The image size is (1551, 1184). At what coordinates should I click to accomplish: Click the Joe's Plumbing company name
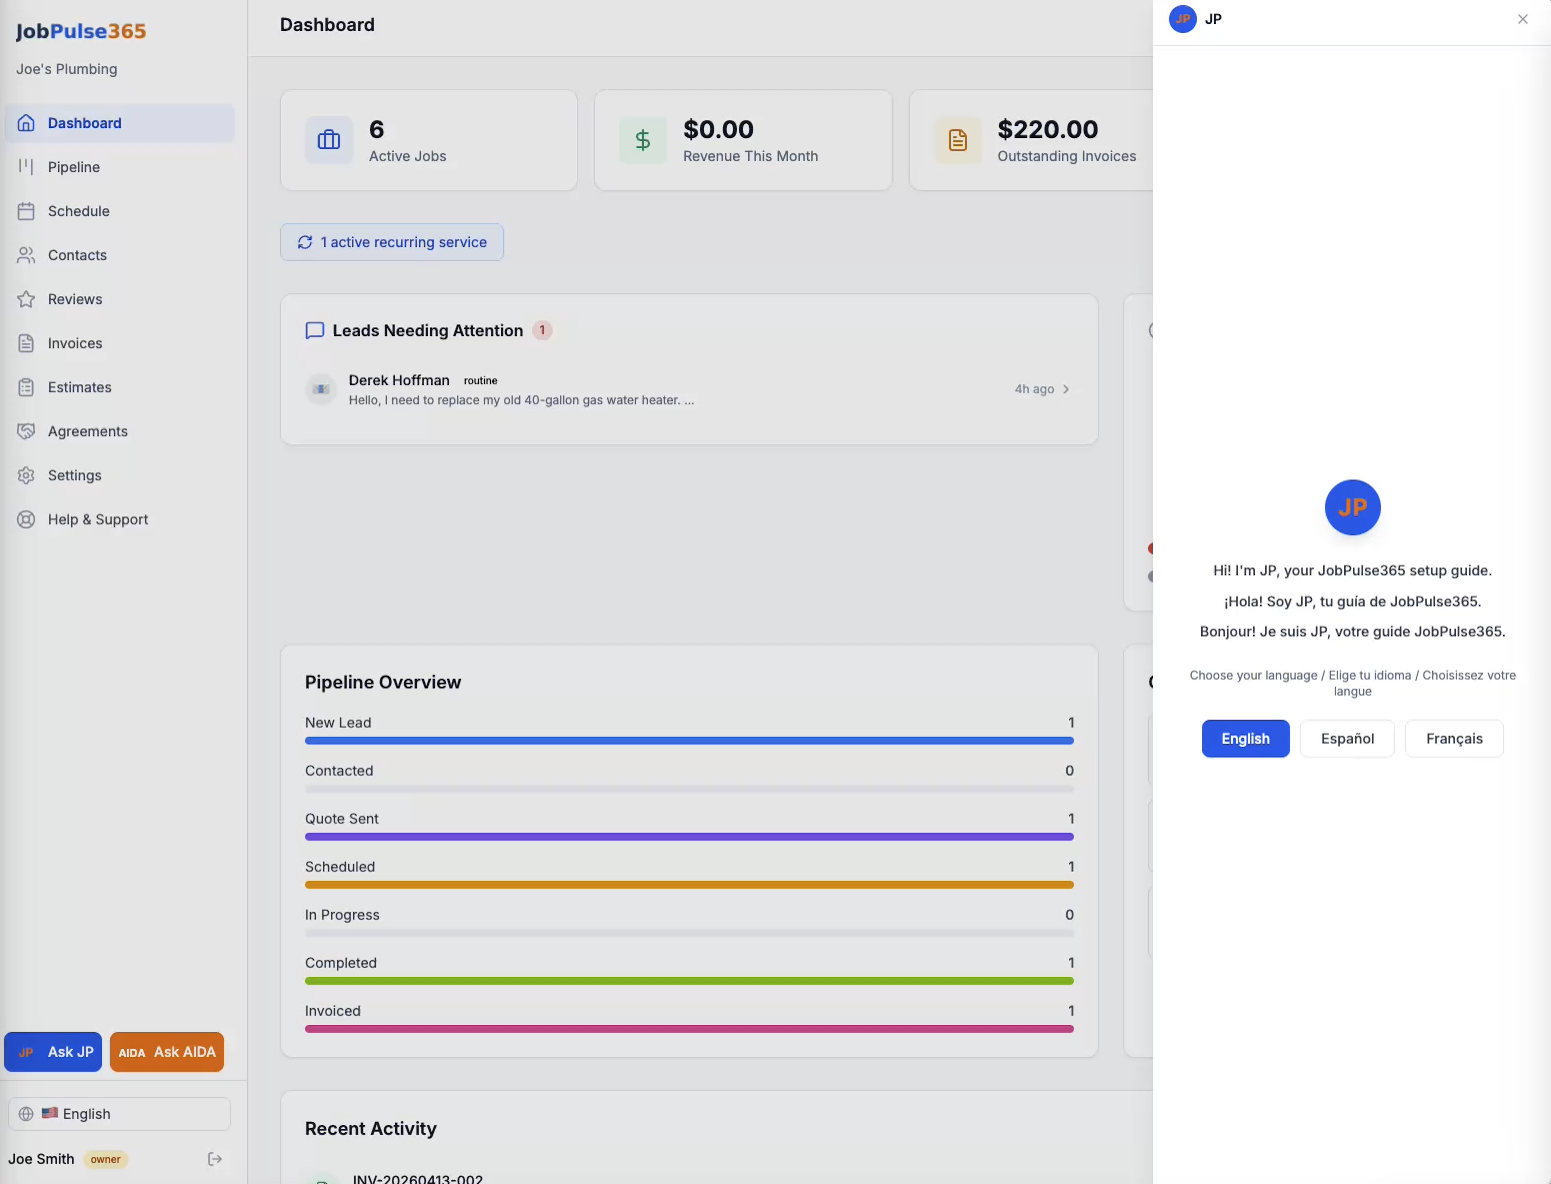tap(66, 69)
